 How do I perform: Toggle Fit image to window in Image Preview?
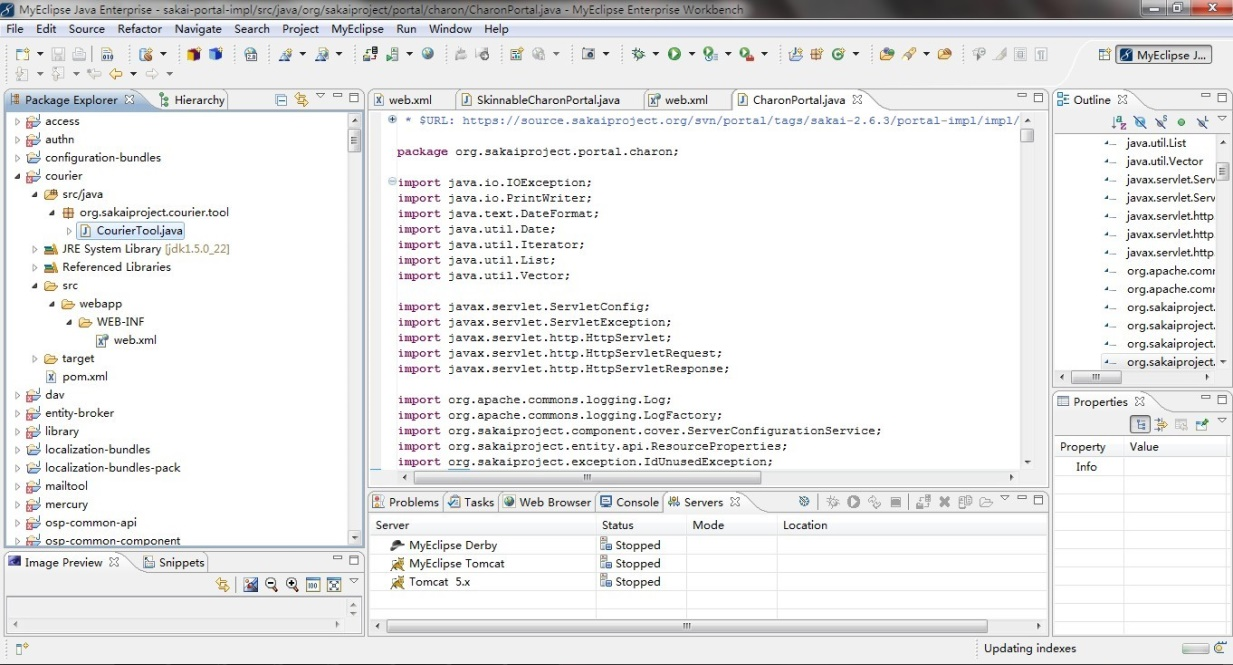pyautogui.click(x=334, y=585)
